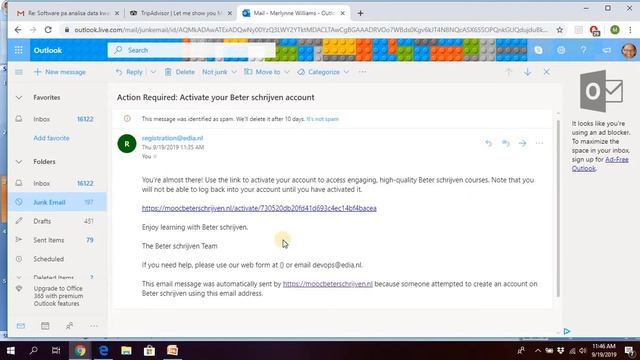
Task: Switch to TripAdvisor tab
Action: 180,13
